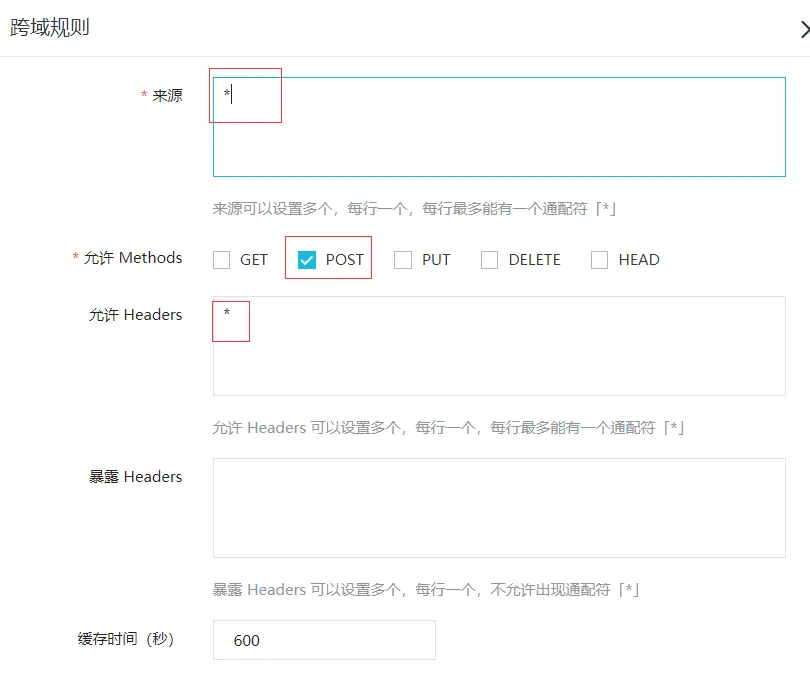Click the asterisk in the 允许 Headers field
810x682 pixels.
pos(228,313)
